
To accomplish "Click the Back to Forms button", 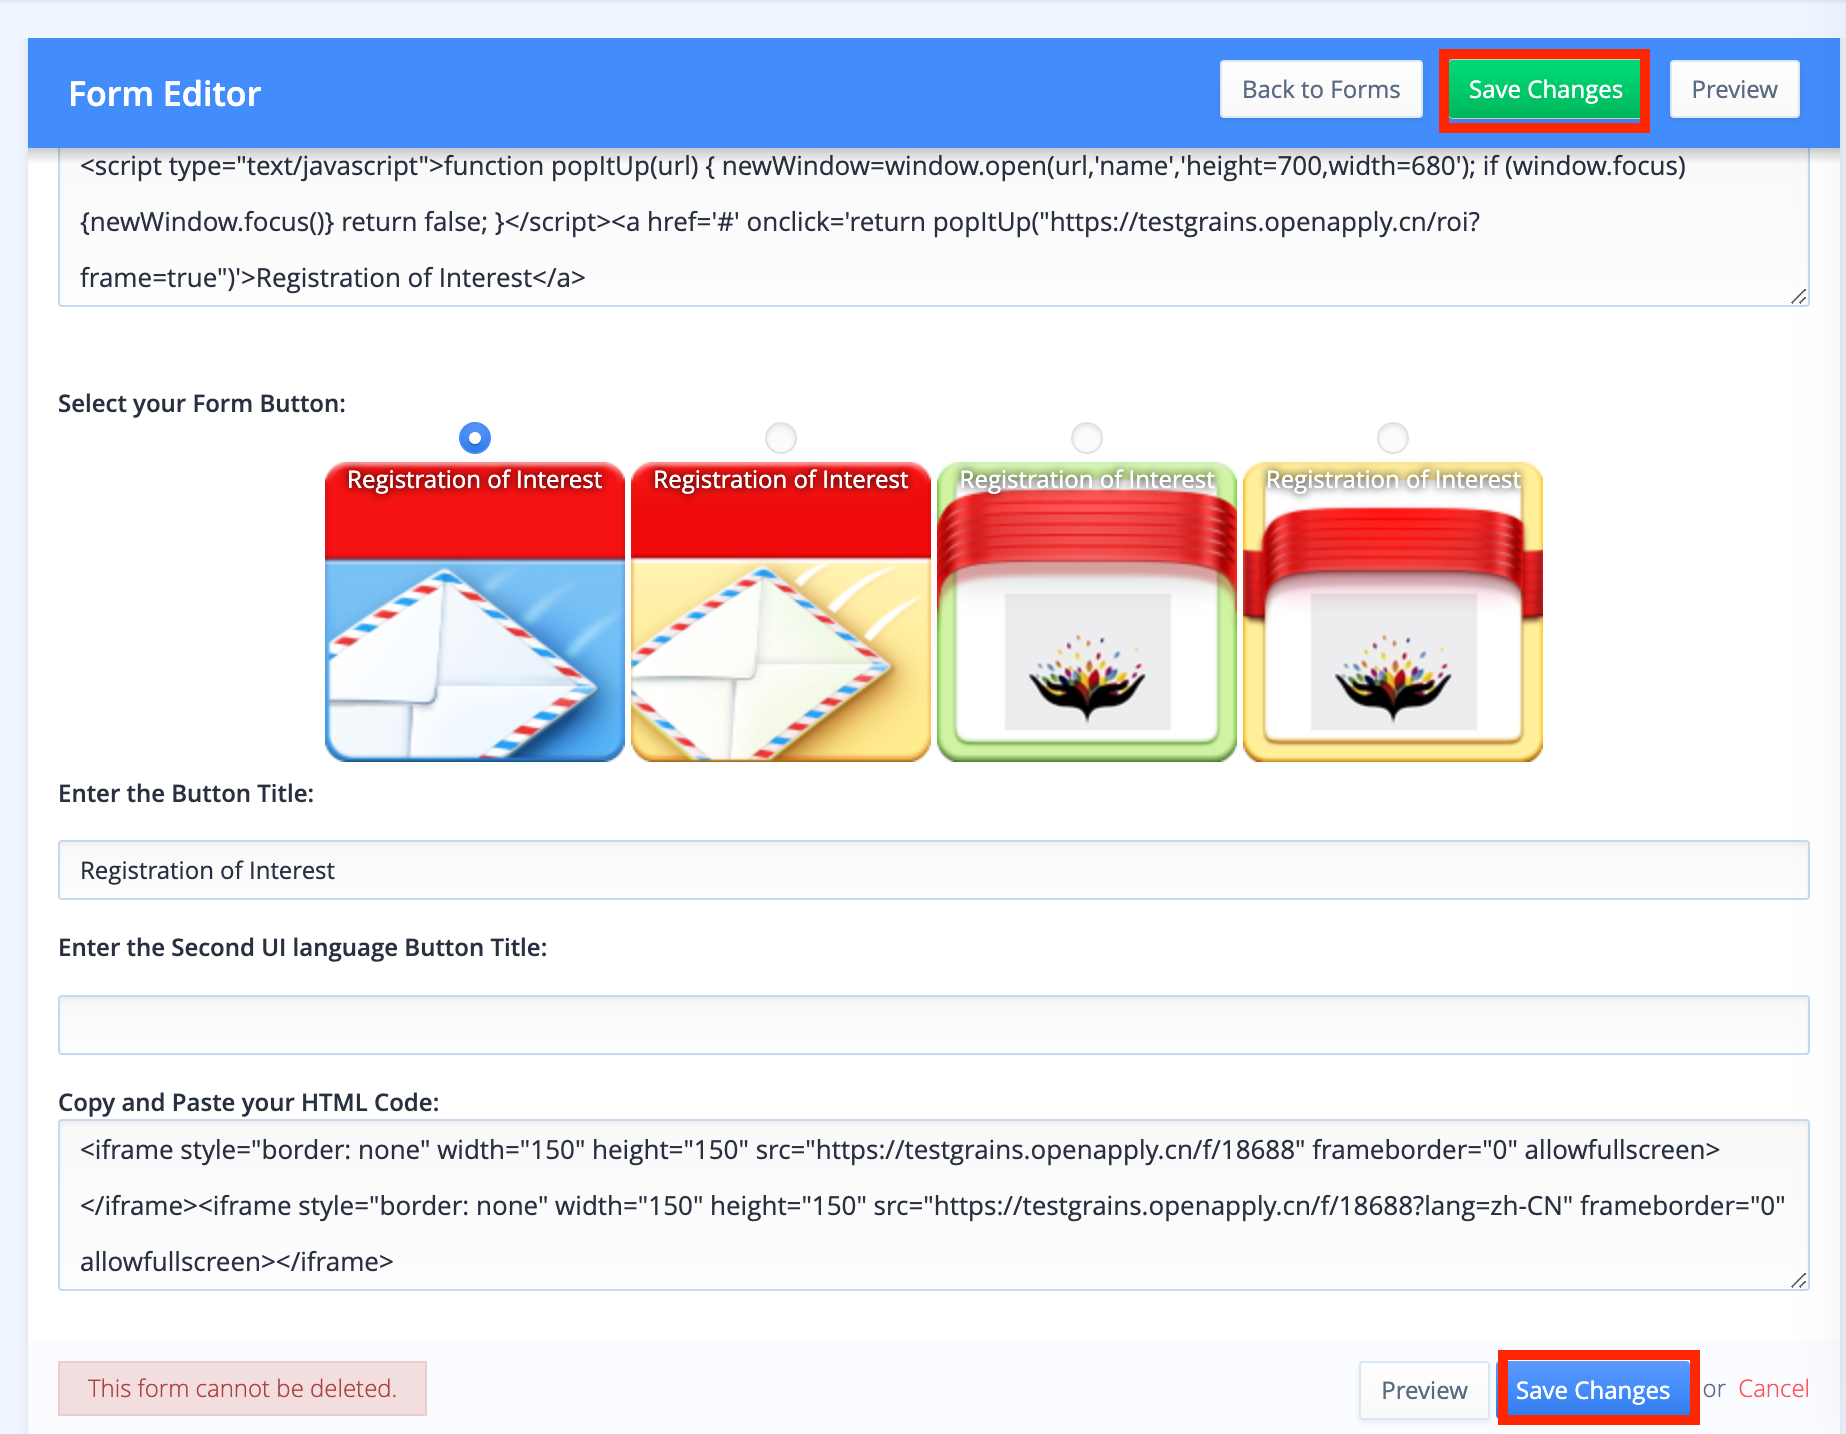I will [x=1321, y=89].
